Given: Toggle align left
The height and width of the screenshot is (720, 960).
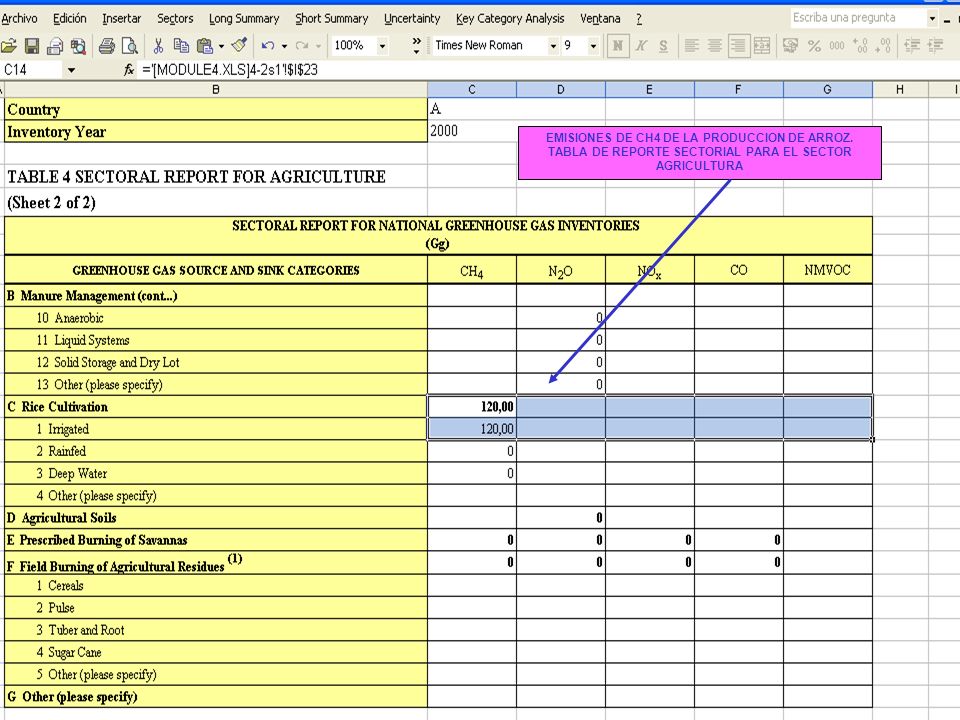Looking at the screenshot, I should pyautogui.click(x=692, y=45).
